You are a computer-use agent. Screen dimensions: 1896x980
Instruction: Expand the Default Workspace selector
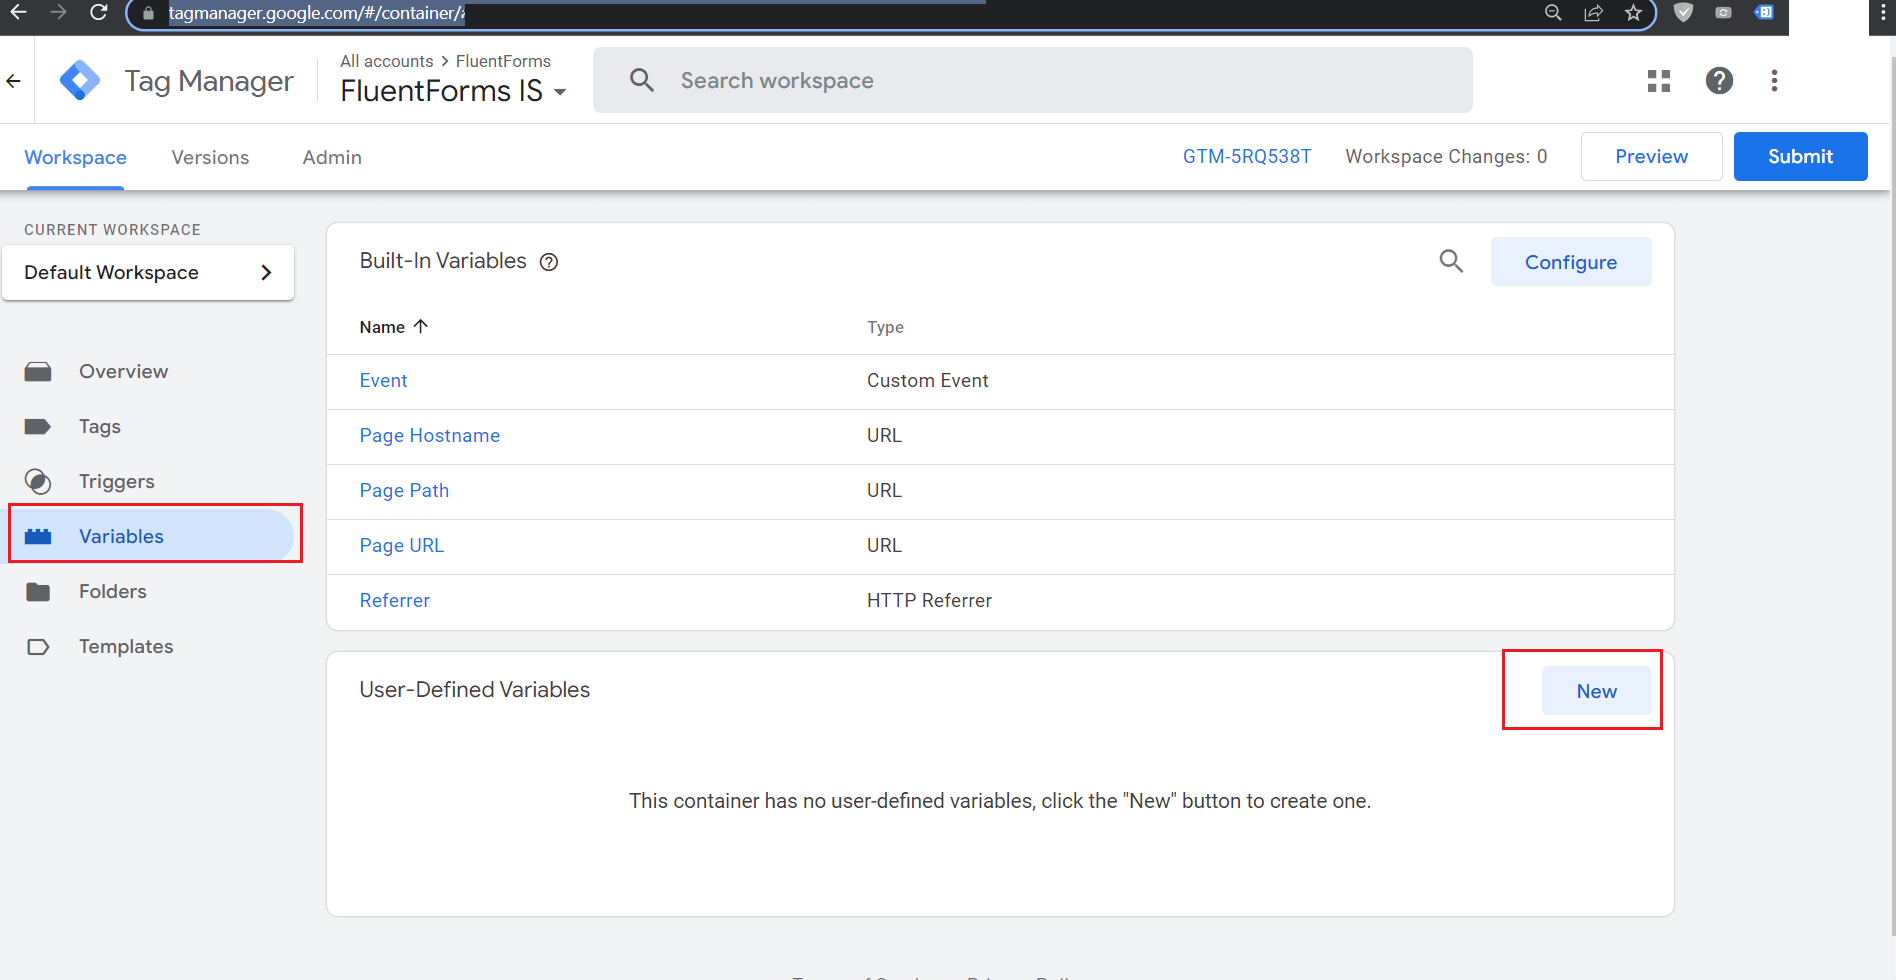[148, 273]
